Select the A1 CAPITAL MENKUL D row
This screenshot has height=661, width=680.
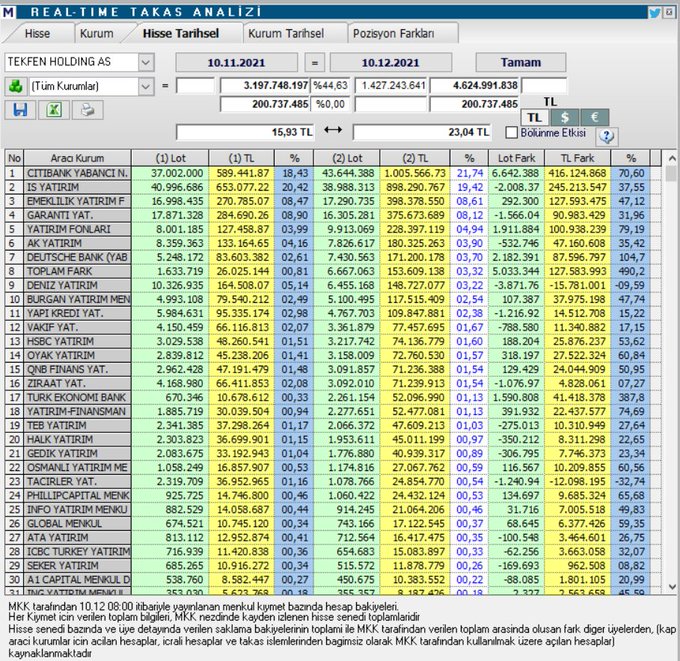pos(333,580)
